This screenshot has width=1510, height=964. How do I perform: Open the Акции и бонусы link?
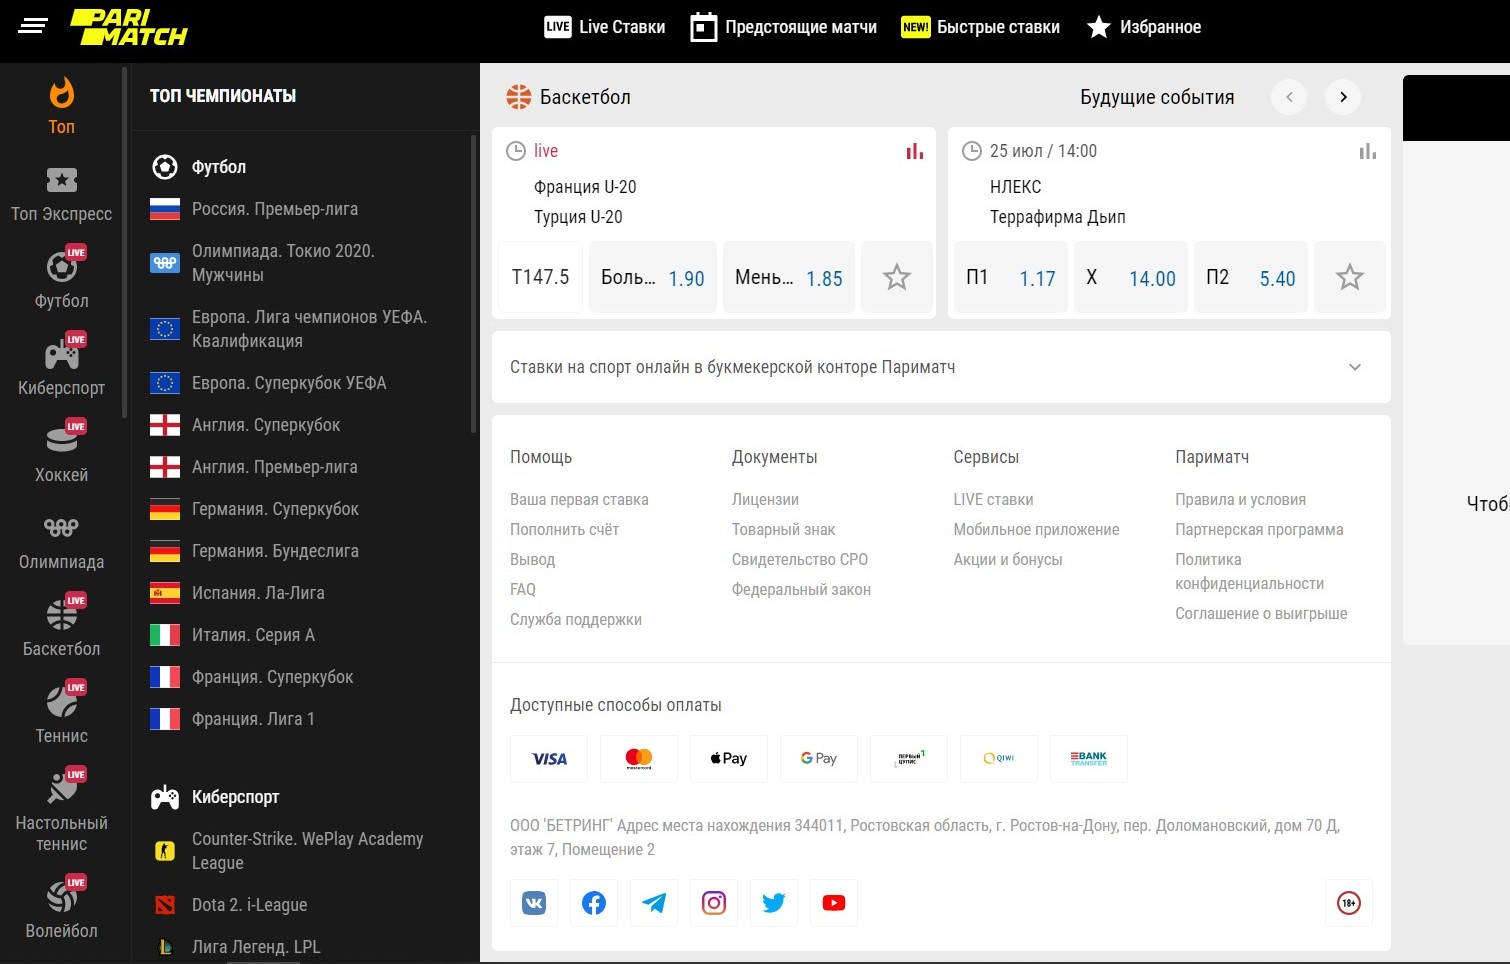[x=1008, y=560]
